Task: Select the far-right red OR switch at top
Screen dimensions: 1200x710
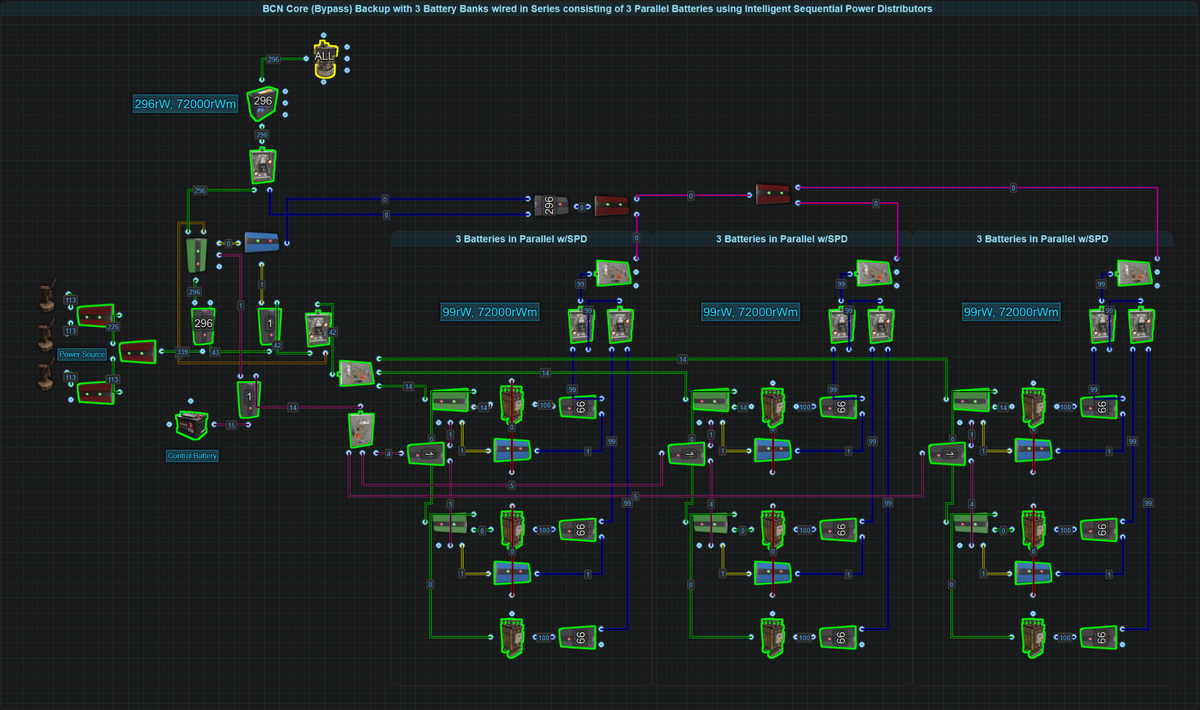Action: pyautogui.click(x=772, y=193)
